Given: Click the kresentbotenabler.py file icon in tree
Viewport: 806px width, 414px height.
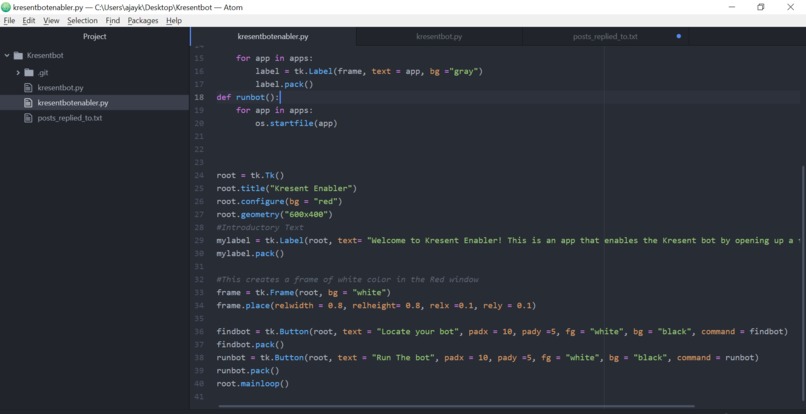Looking at the screenshot, I should (28, 103).
